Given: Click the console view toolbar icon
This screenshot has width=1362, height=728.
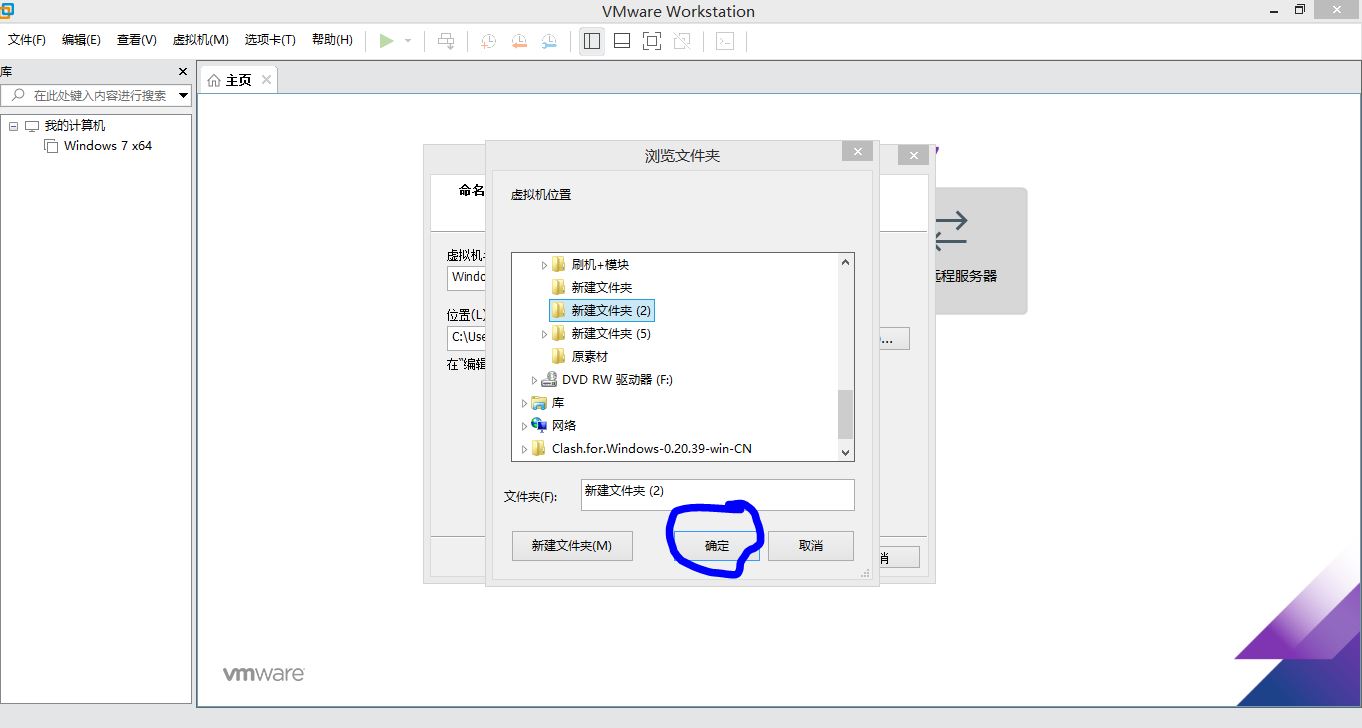Looking at the screenshot, I should [x=725, y=41].
